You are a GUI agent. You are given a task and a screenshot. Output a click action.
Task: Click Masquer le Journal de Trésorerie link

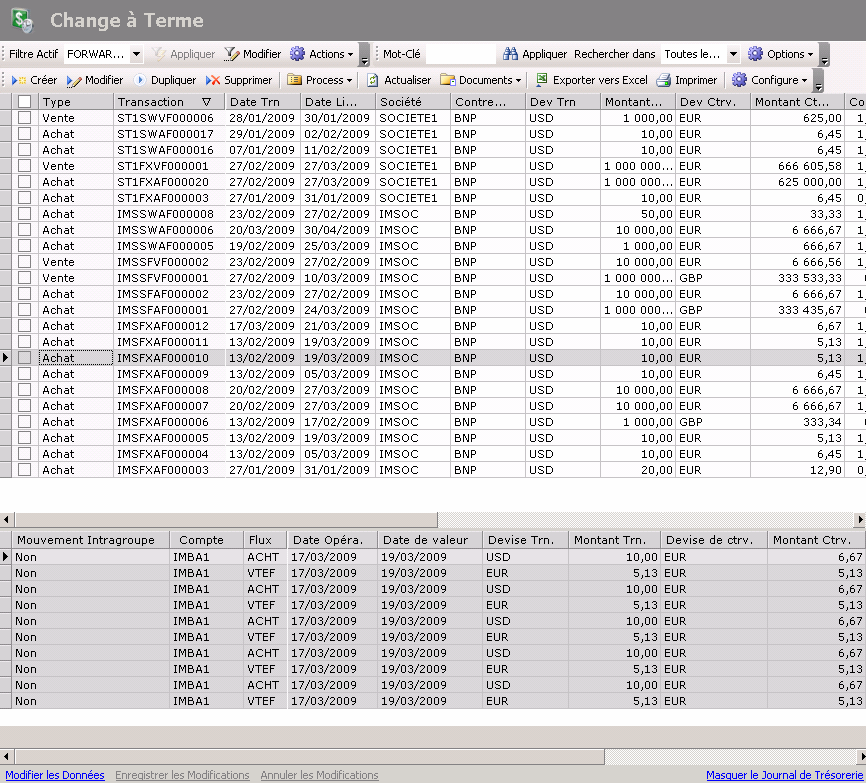click(x=783, y=775)
